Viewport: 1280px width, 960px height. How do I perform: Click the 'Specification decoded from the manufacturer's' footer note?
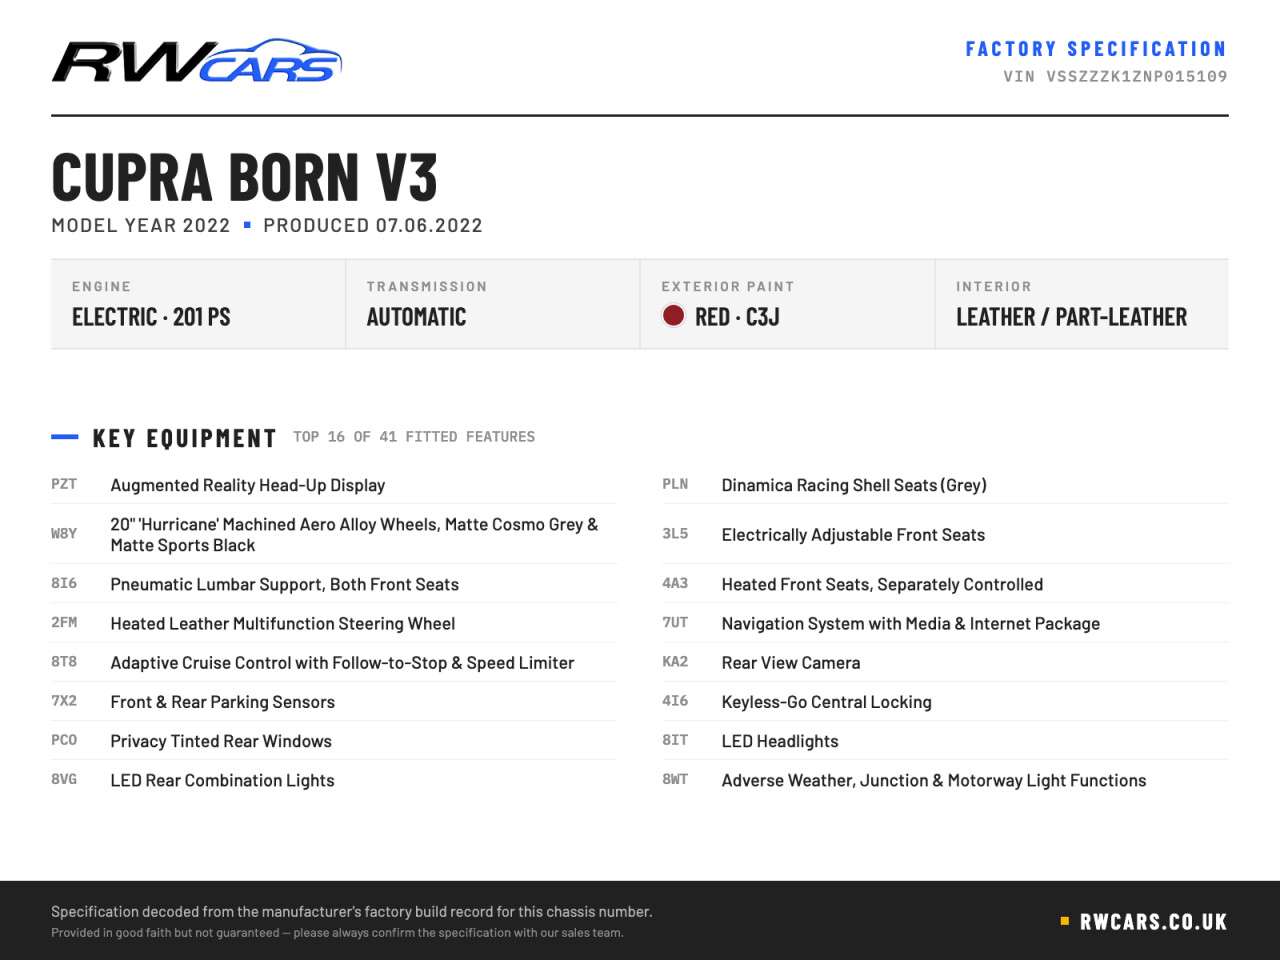tap(352, 911)
